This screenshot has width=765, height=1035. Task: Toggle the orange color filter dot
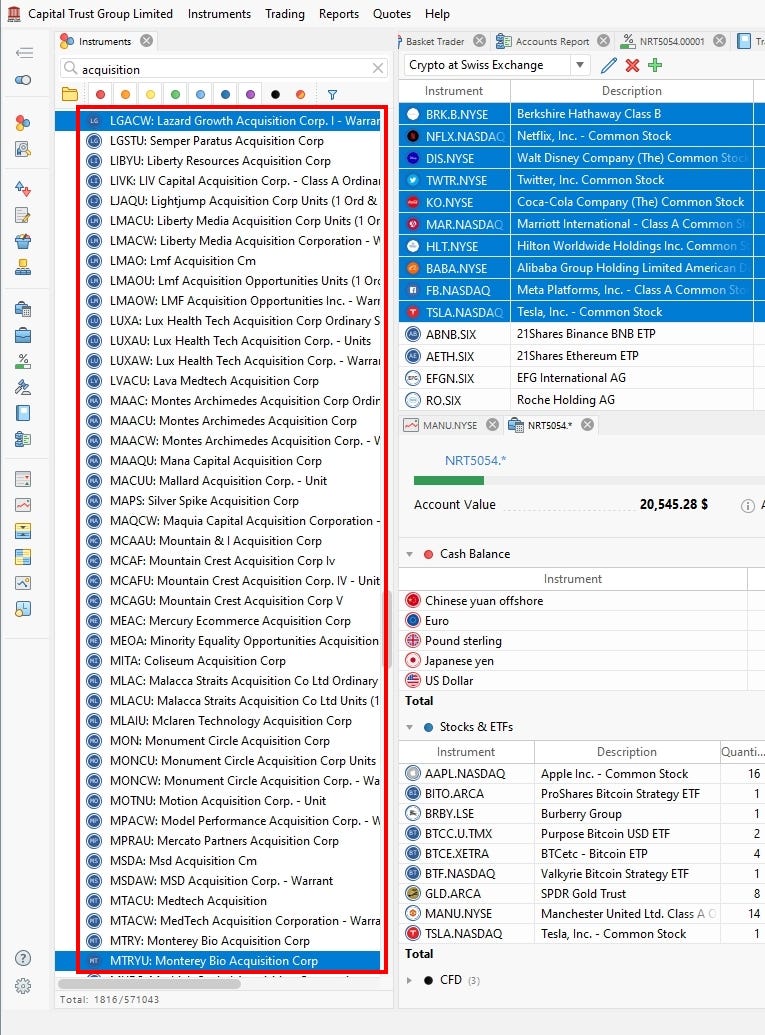coord(125,94)
